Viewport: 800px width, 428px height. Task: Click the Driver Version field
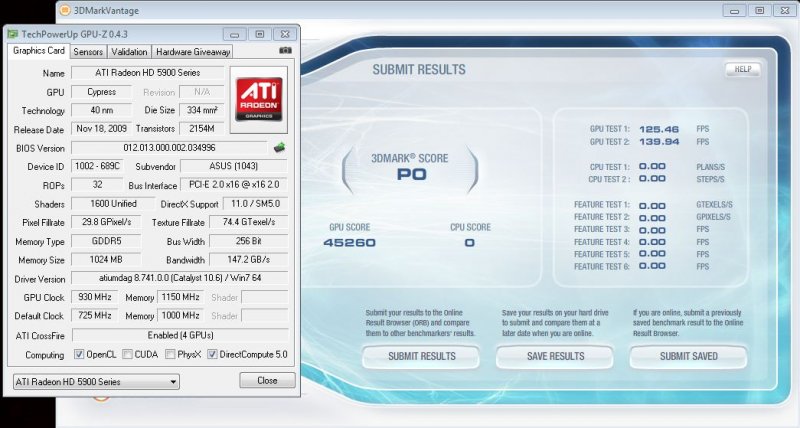coord(180,278)
